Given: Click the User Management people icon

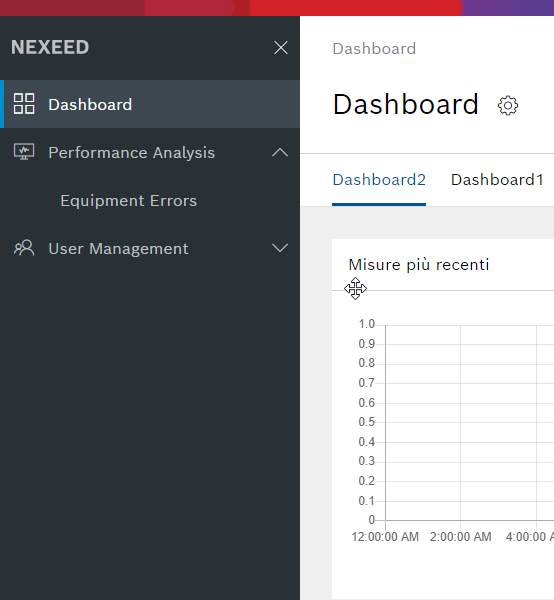Looking at the screenshot, I should pyautogui.click(x=24, y=248).
